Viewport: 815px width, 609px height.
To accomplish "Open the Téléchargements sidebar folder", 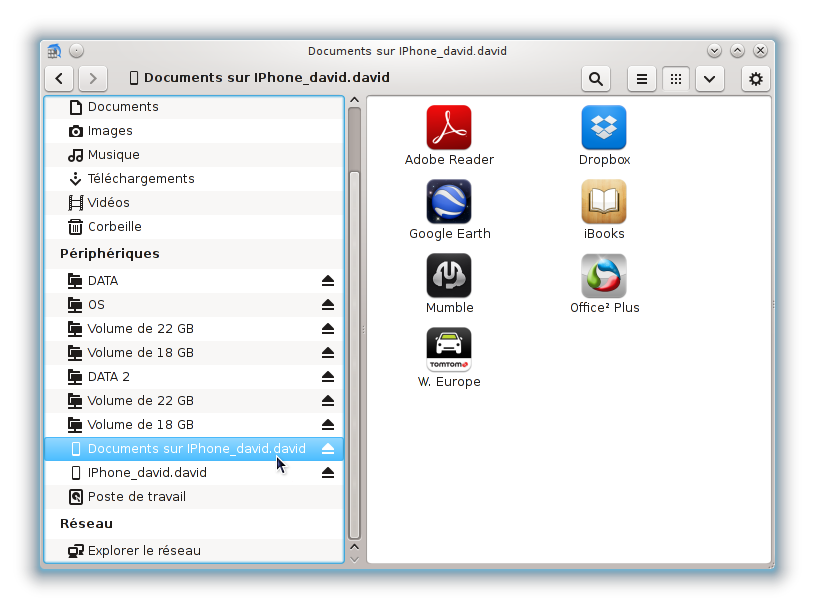I will [x=194, y=179].
